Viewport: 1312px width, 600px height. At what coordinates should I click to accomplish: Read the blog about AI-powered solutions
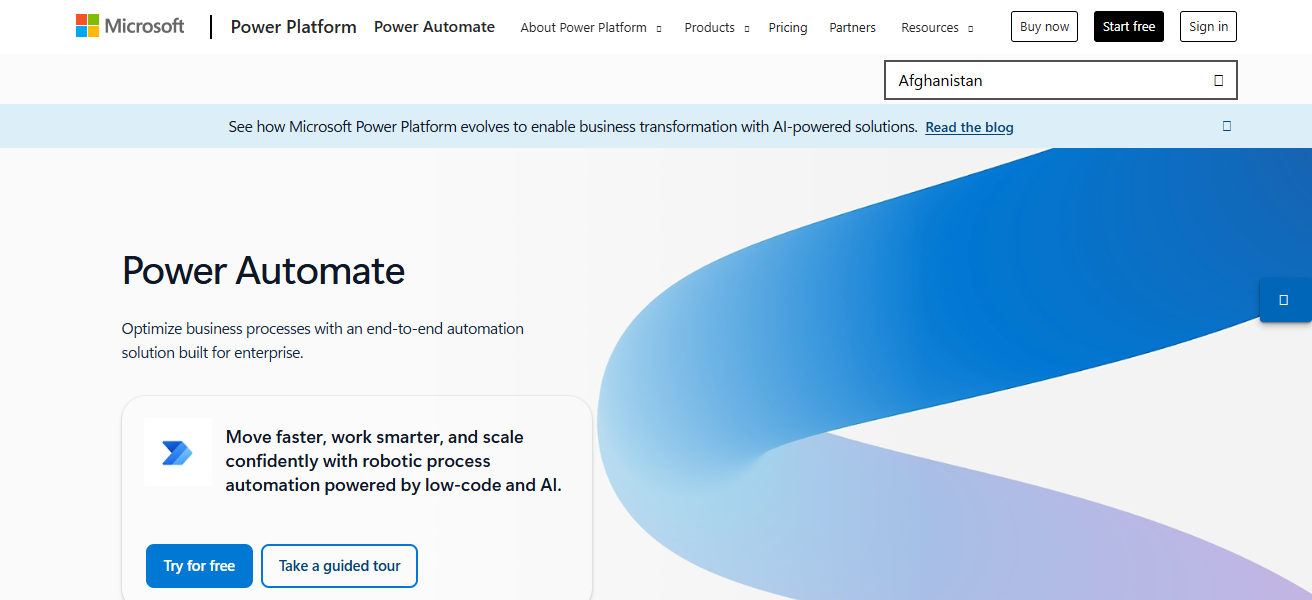point(969,127)
